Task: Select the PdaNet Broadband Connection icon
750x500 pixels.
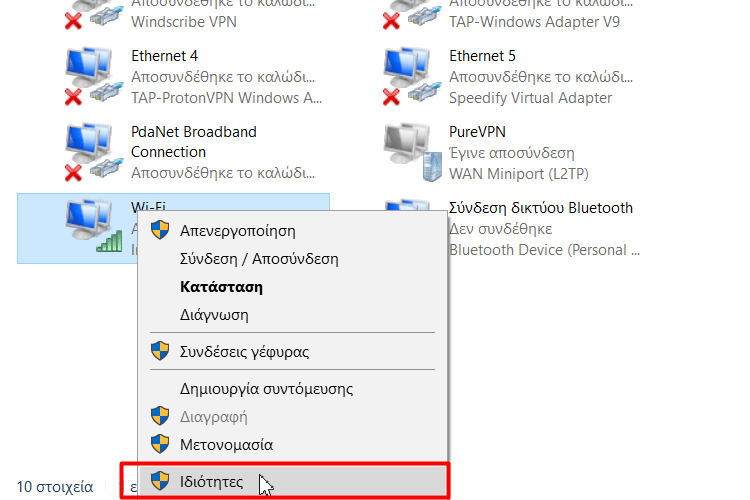Action: point(87,152)
